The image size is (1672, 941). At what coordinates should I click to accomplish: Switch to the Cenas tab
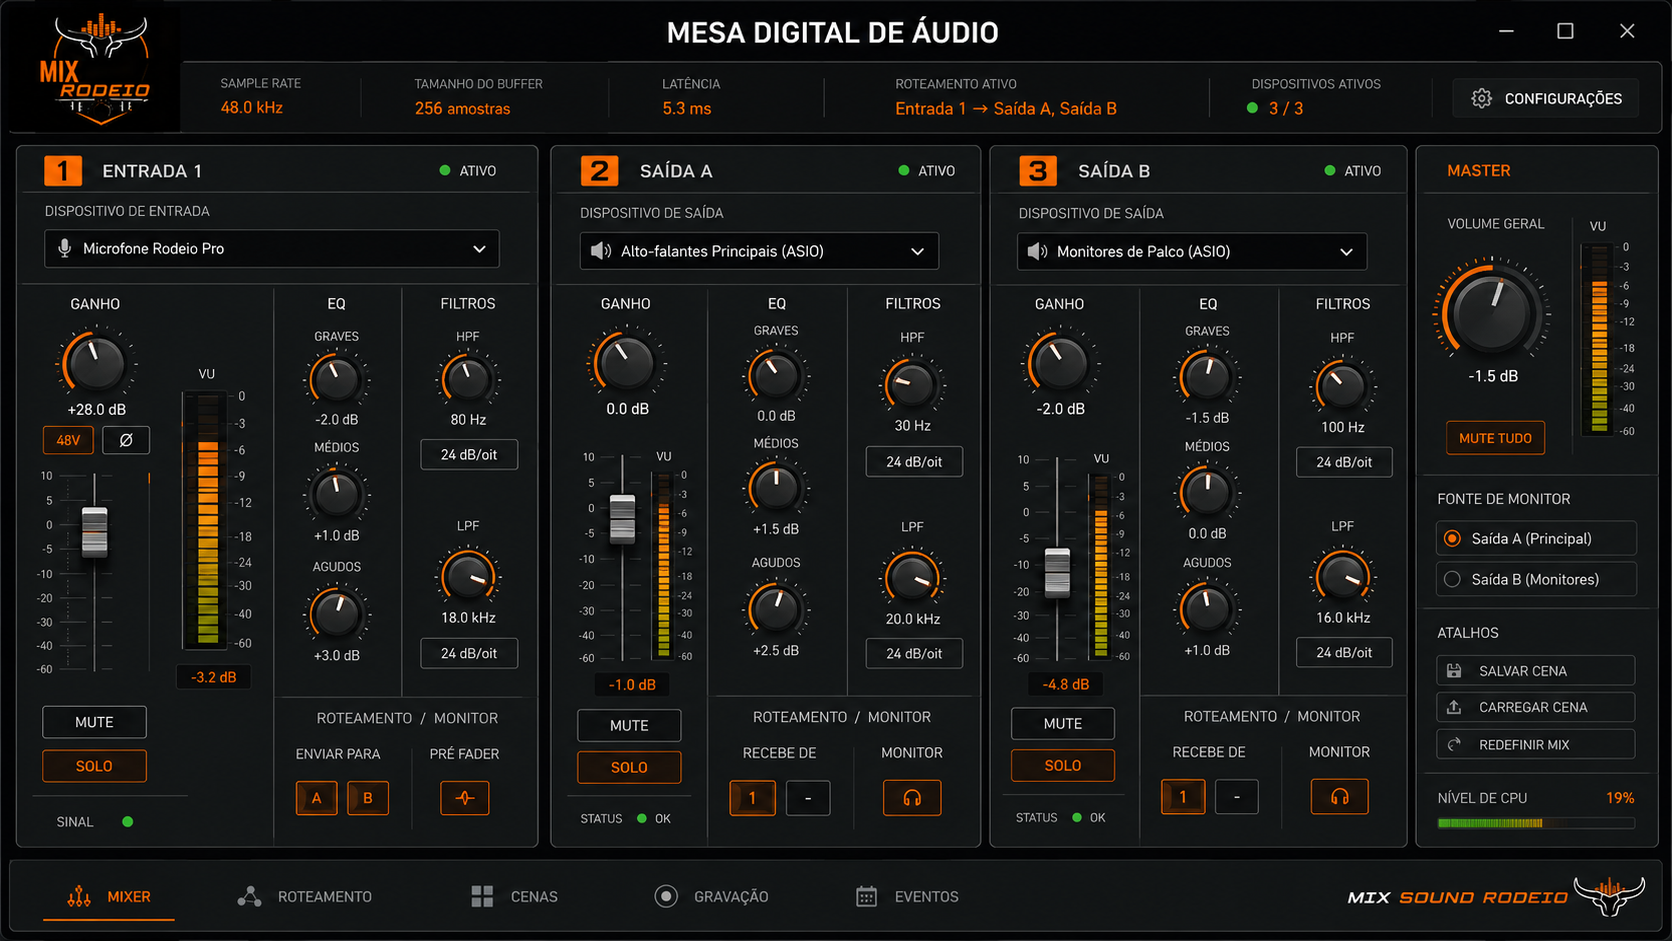pyautogui.click(x=515, y=896)
